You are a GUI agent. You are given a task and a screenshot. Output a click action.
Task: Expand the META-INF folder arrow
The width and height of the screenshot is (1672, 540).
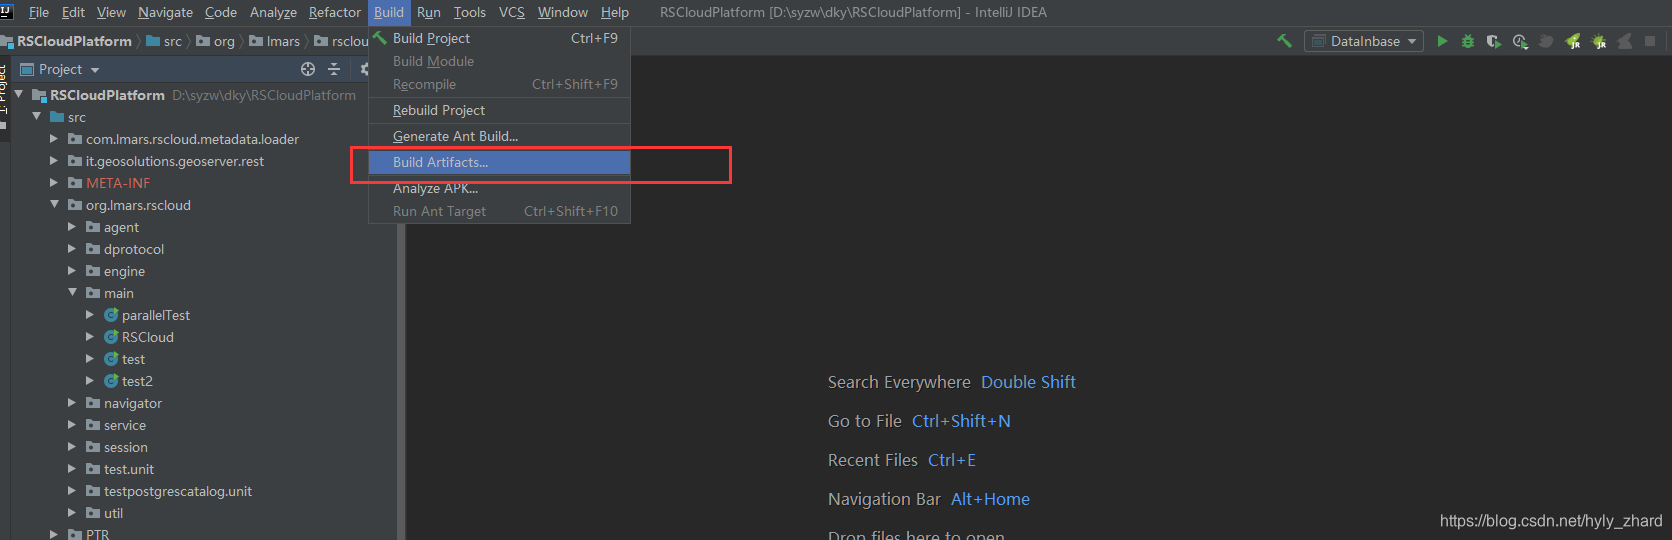click(x=54, y=183)
